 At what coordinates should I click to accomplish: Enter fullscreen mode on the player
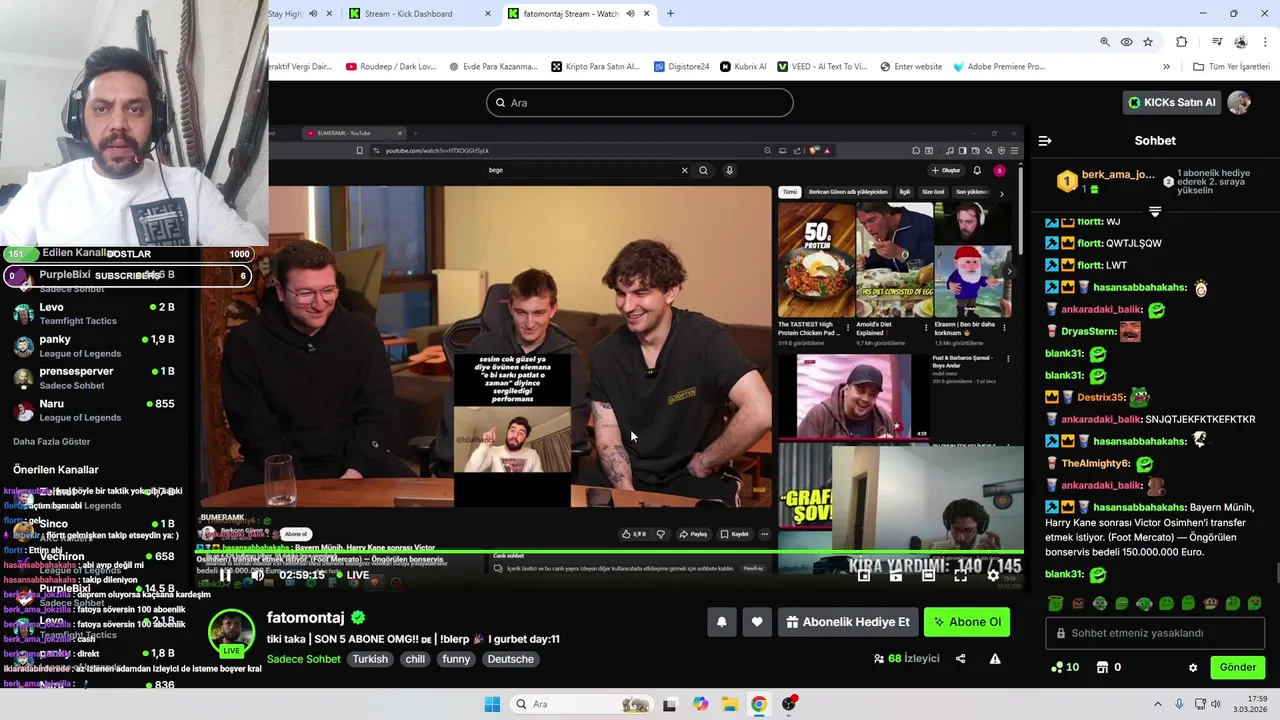click(961, 575)
